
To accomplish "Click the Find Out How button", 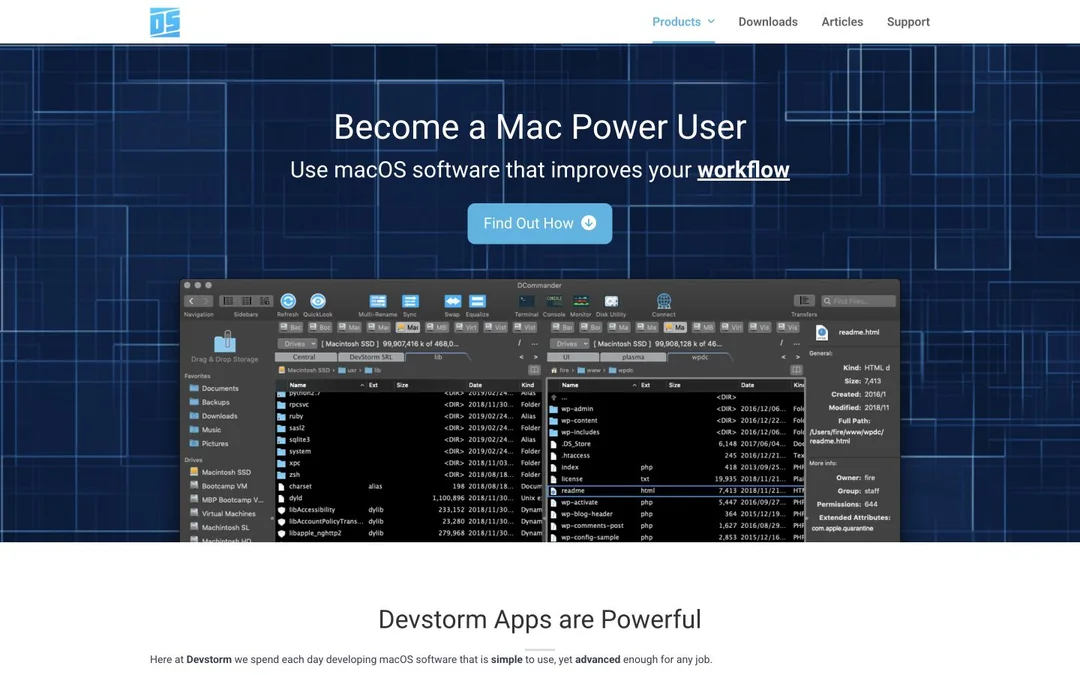I will point(539,223).
